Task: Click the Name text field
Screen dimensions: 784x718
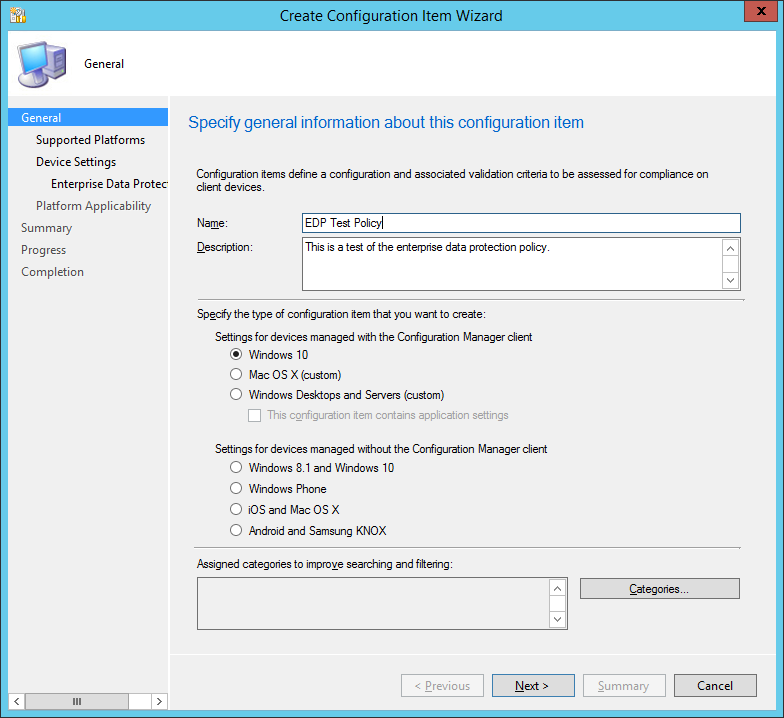Action: coord(521,223)
